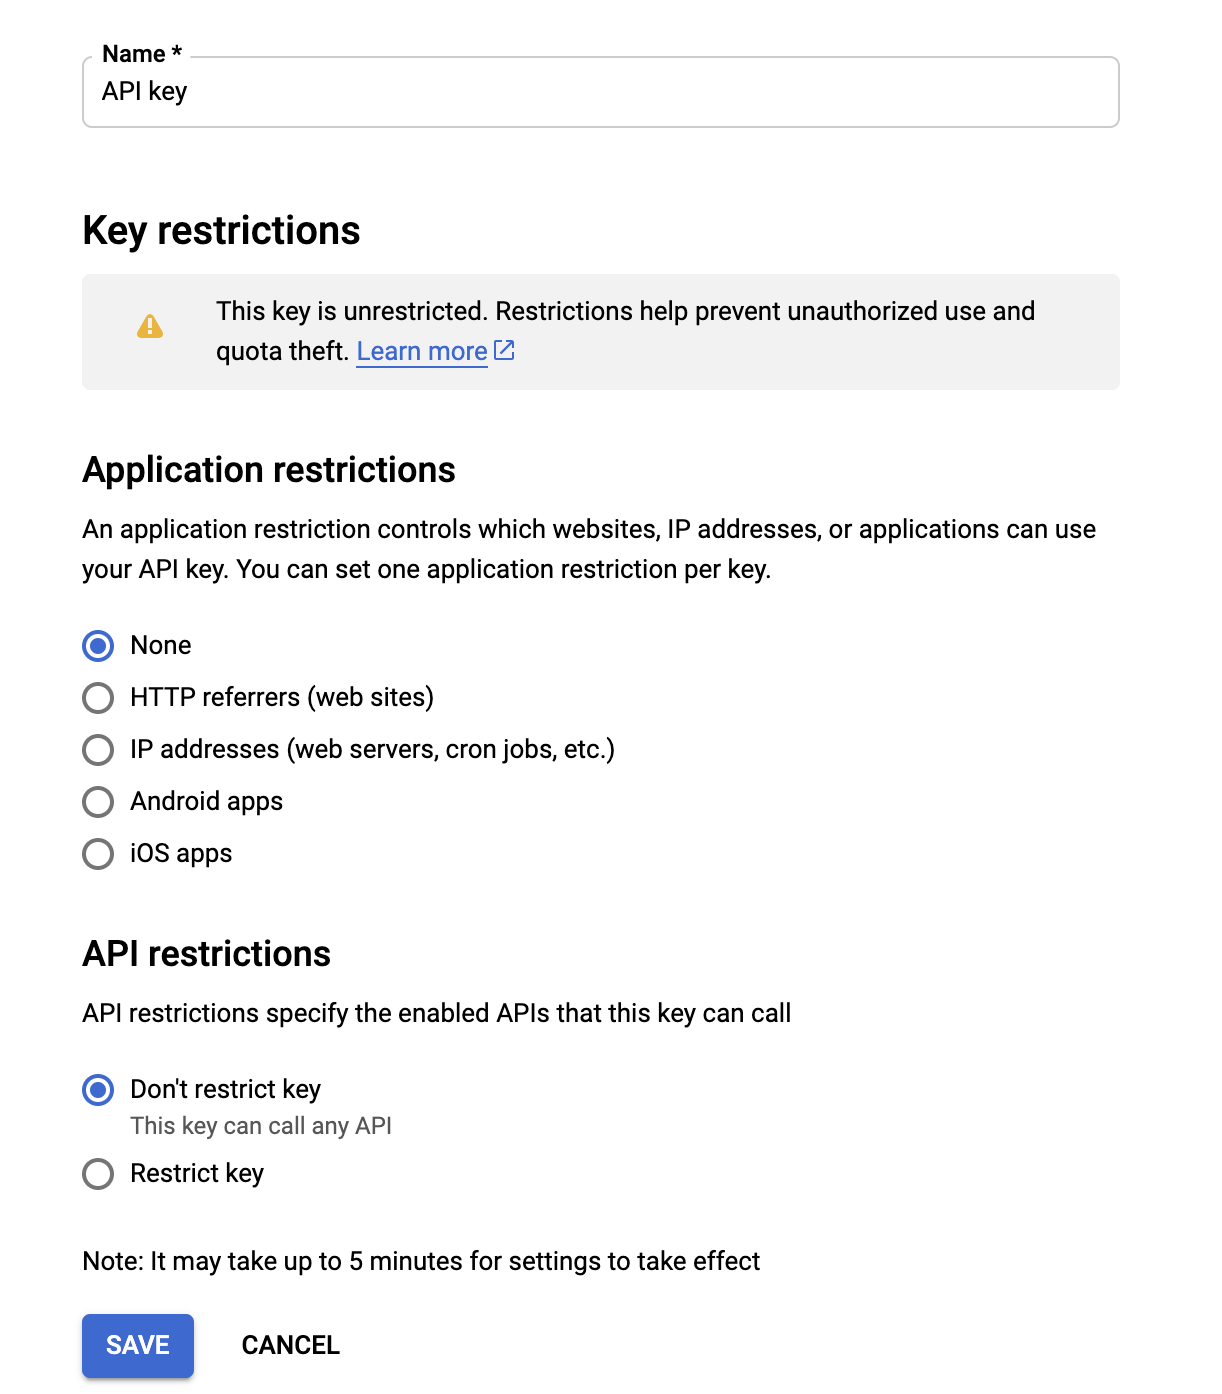
Task: Click the external link icon beside Learn more
Action: point(504,350)
